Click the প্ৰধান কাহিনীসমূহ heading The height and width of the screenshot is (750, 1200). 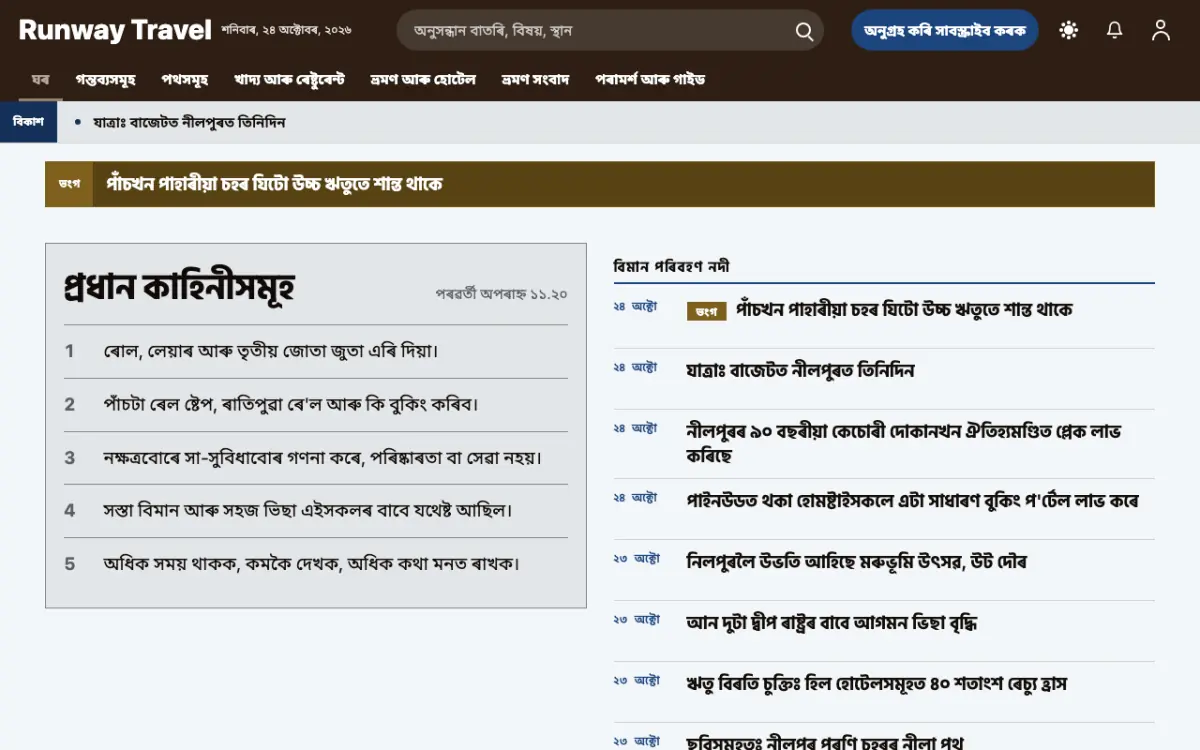click(179, 287)
